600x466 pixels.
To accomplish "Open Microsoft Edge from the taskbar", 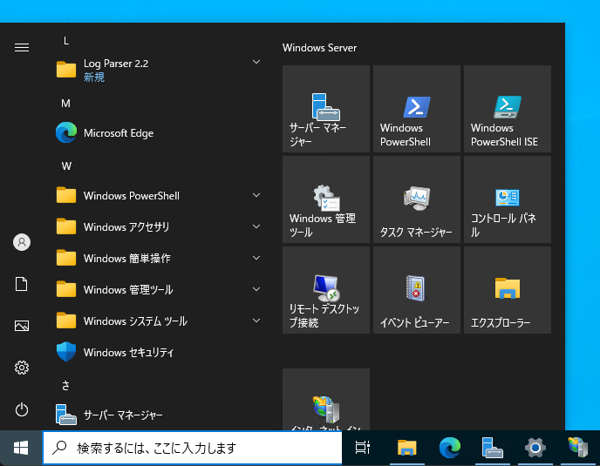I will point(450,447).
